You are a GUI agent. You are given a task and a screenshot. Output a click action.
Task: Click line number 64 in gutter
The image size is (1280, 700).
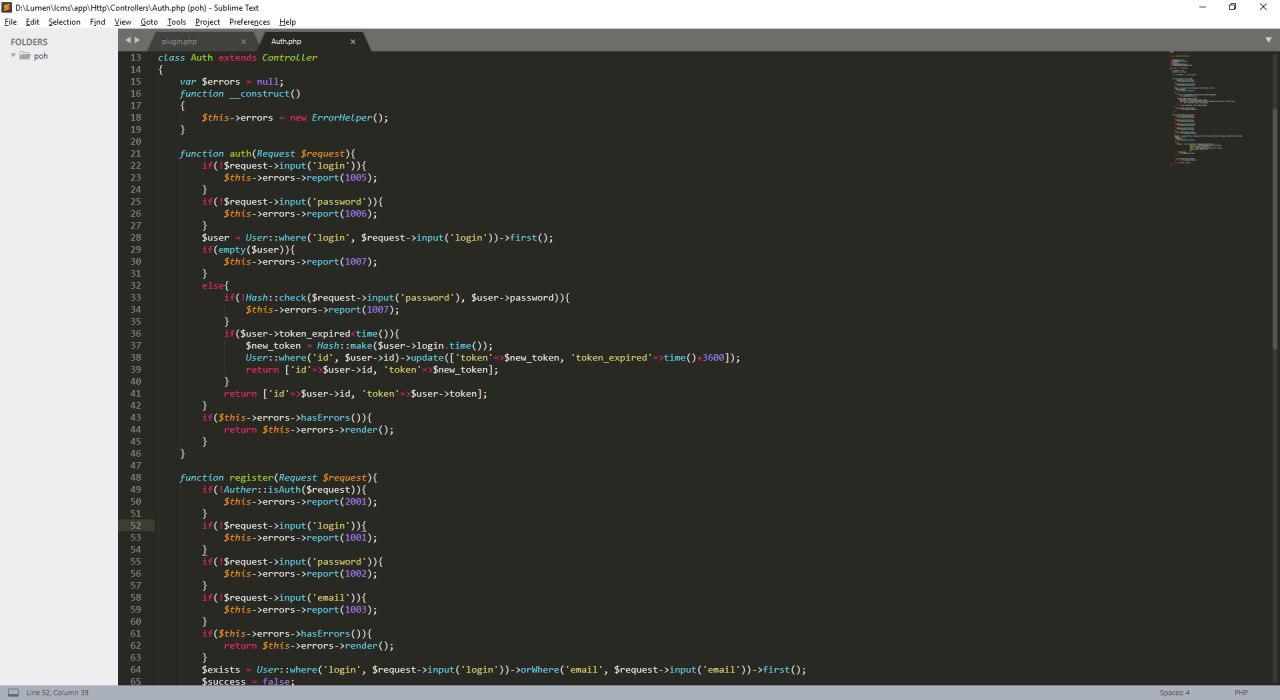(136, 670)
